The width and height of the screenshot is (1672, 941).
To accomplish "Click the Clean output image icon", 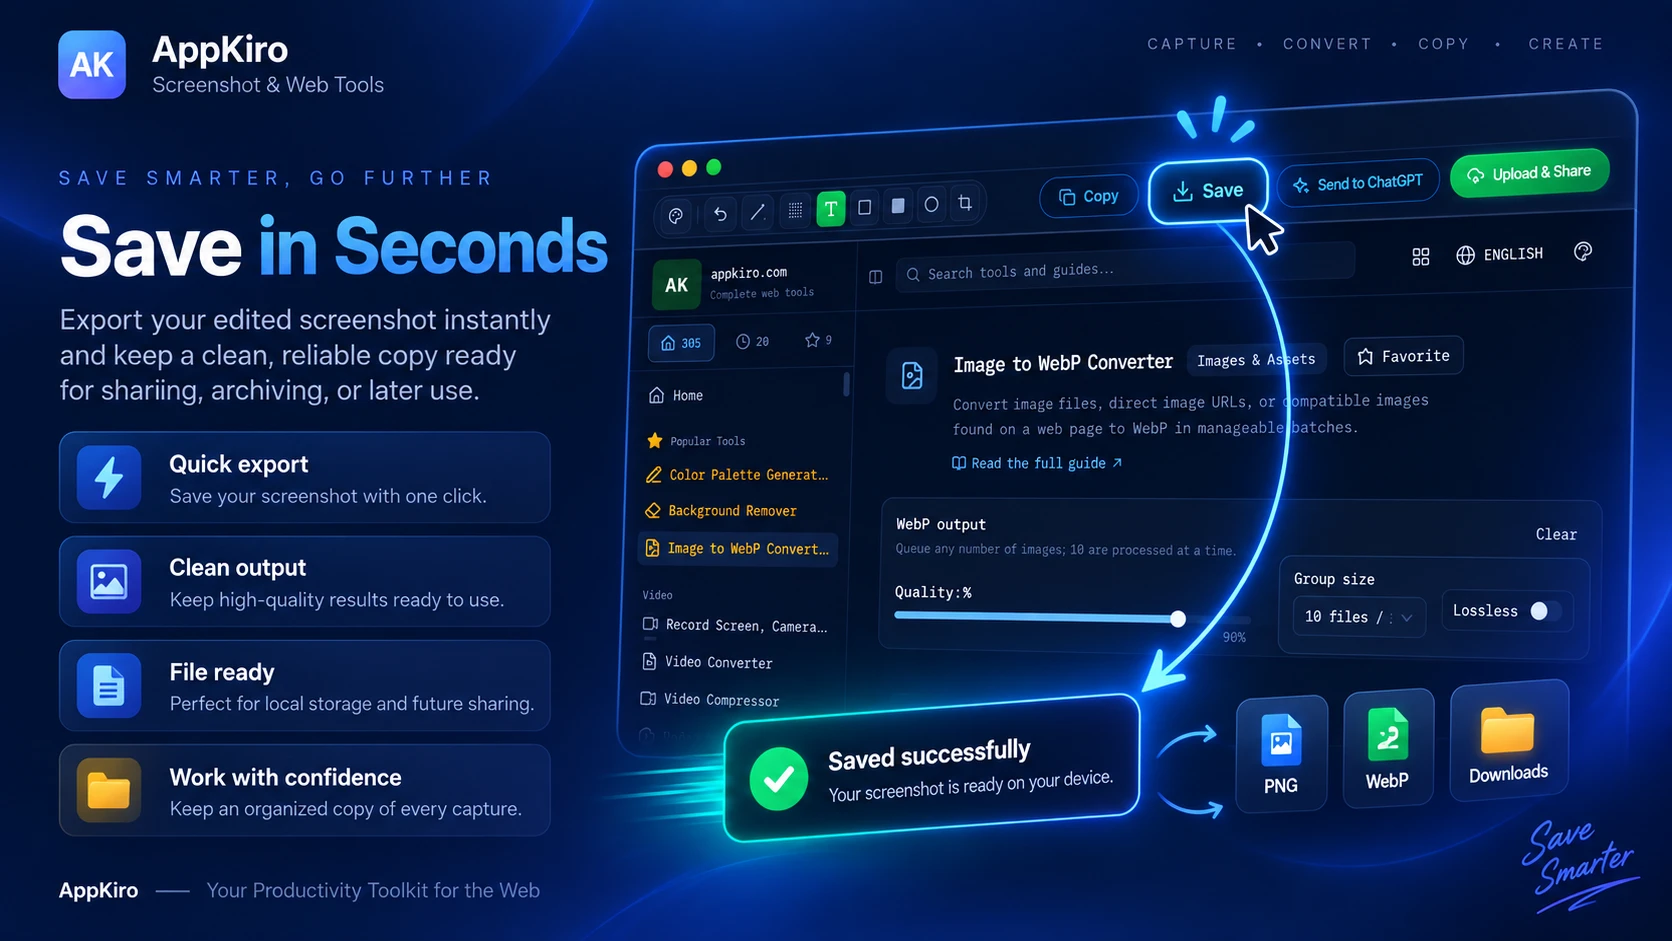I will tap(109, 581).
